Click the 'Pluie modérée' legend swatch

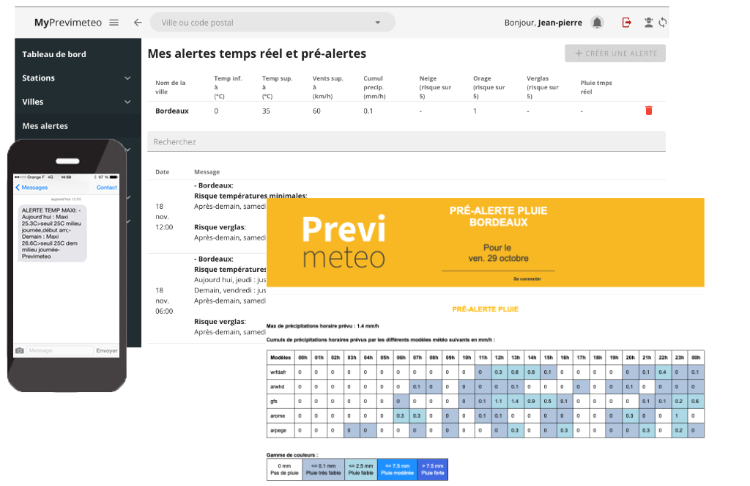pyautogui.click(x=397, y=469)
